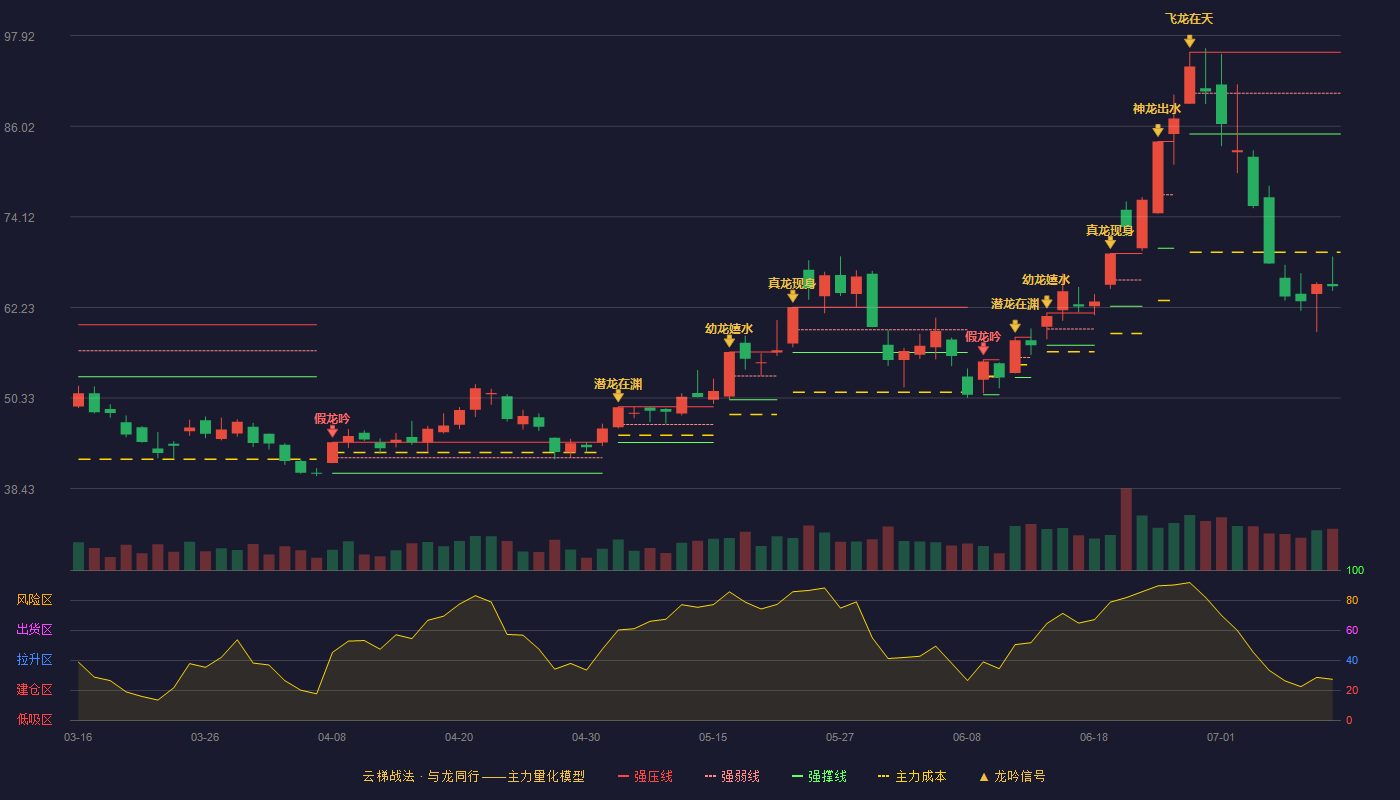
Task: Click the 38.43 price axis label
Action: (x=19, y=490)
